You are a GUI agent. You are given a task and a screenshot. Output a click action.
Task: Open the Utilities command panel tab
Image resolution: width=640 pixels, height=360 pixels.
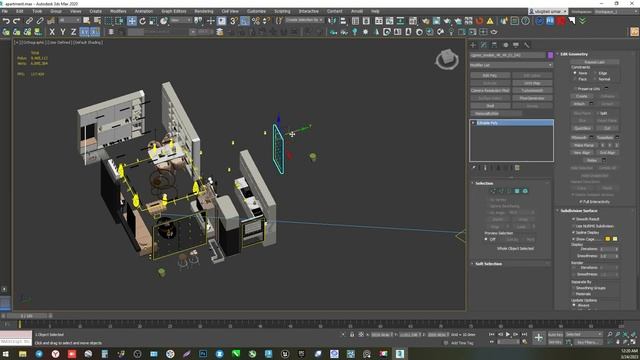(x=527, y=45)
